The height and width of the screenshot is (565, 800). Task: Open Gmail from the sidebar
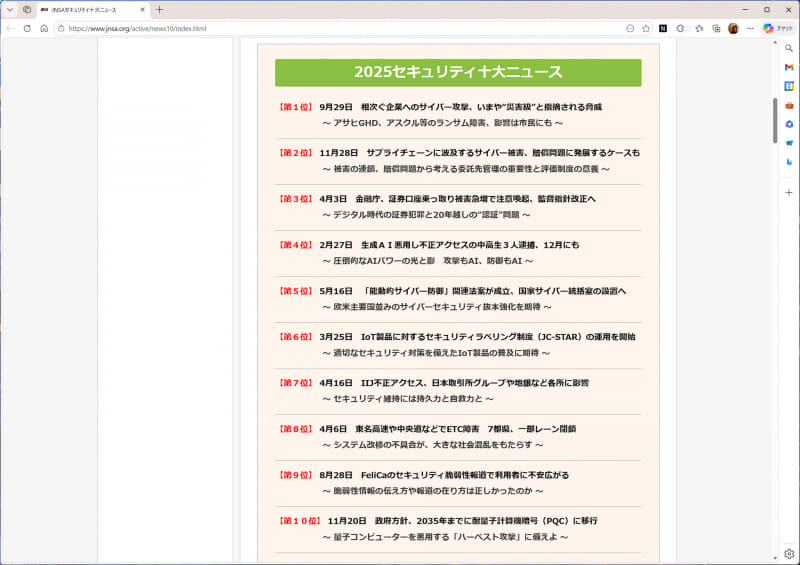(x=789, y=67)
